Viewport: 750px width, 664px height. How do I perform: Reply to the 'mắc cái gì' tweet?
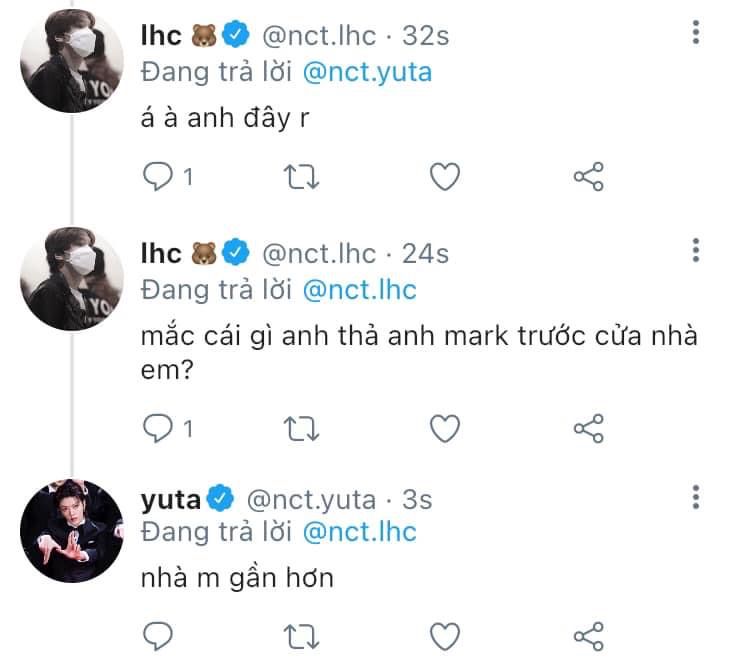point(158,428)
